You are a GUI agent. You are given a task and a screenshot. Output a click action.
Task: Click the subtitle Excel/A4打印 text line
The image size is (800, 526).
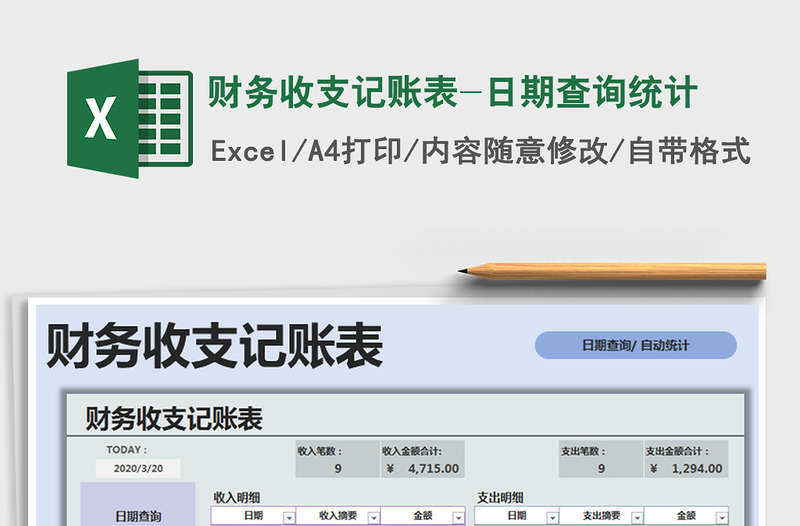[x=480, y=151]
